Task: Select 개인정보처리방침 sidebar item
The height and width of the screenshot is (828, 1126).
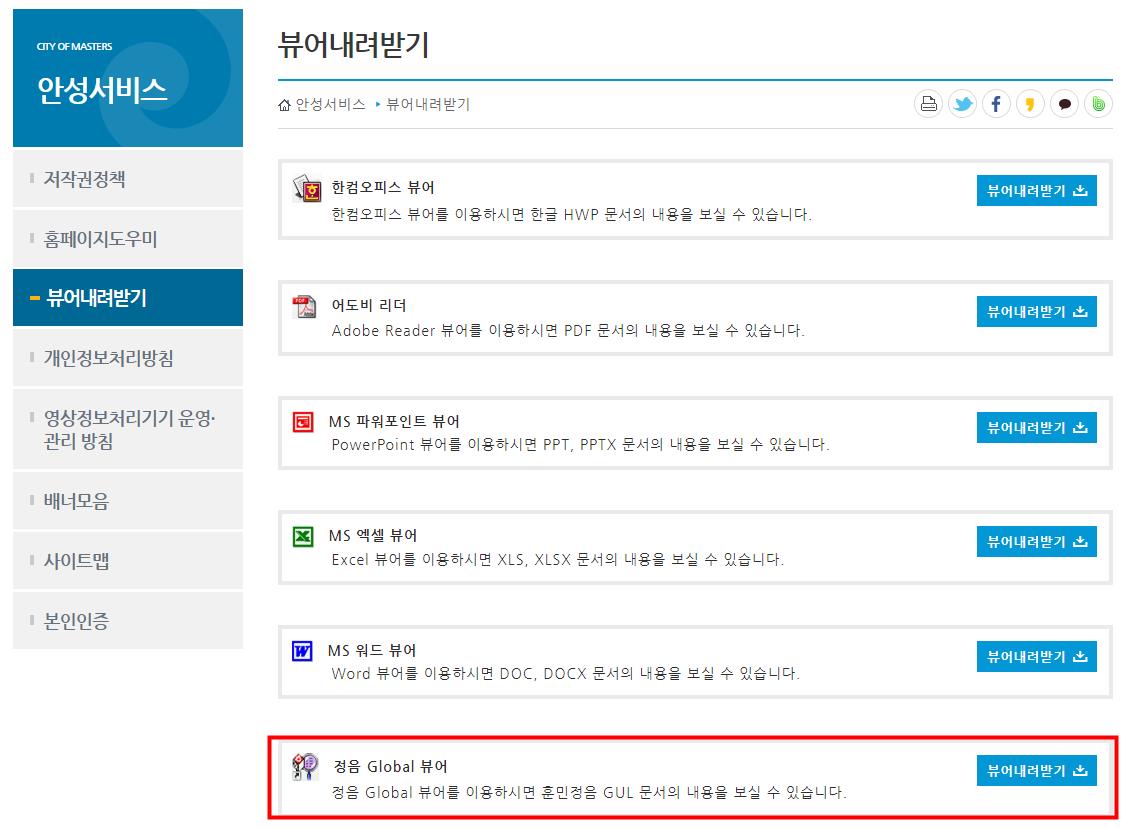Action: pos(128,358)
